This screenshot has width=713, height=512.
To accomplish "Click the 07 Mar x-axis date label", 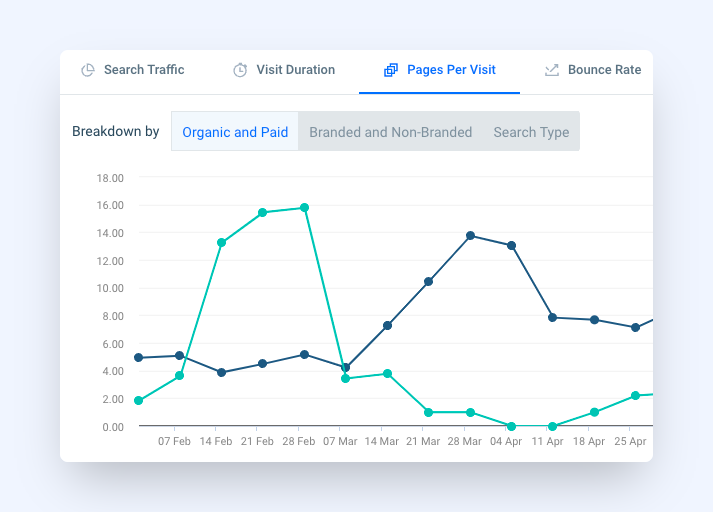I will 340,442.
